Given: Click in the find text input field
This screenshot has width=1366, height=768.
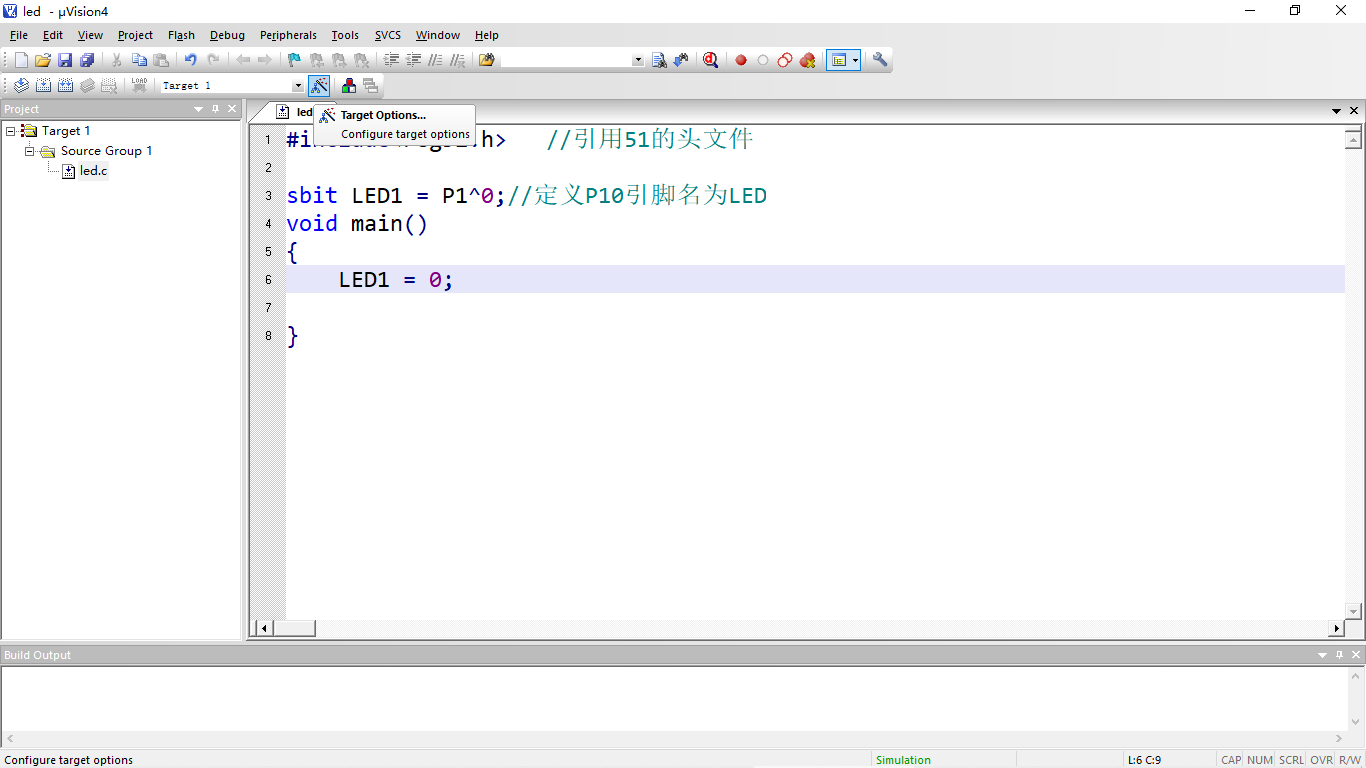Looking at the screenshot, I should click(566, 60).
